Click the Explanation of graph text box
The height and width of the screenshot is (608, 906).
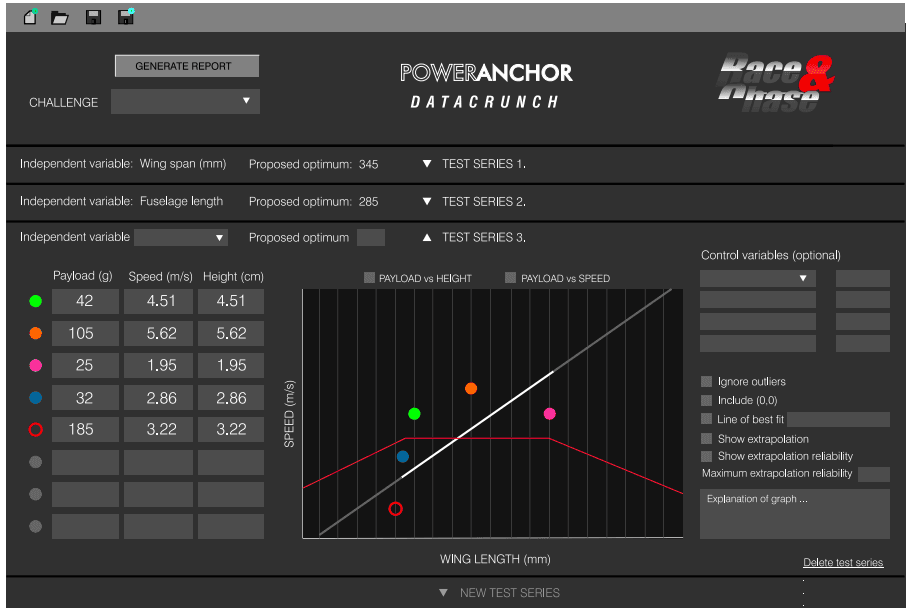(x=794, y=514)
